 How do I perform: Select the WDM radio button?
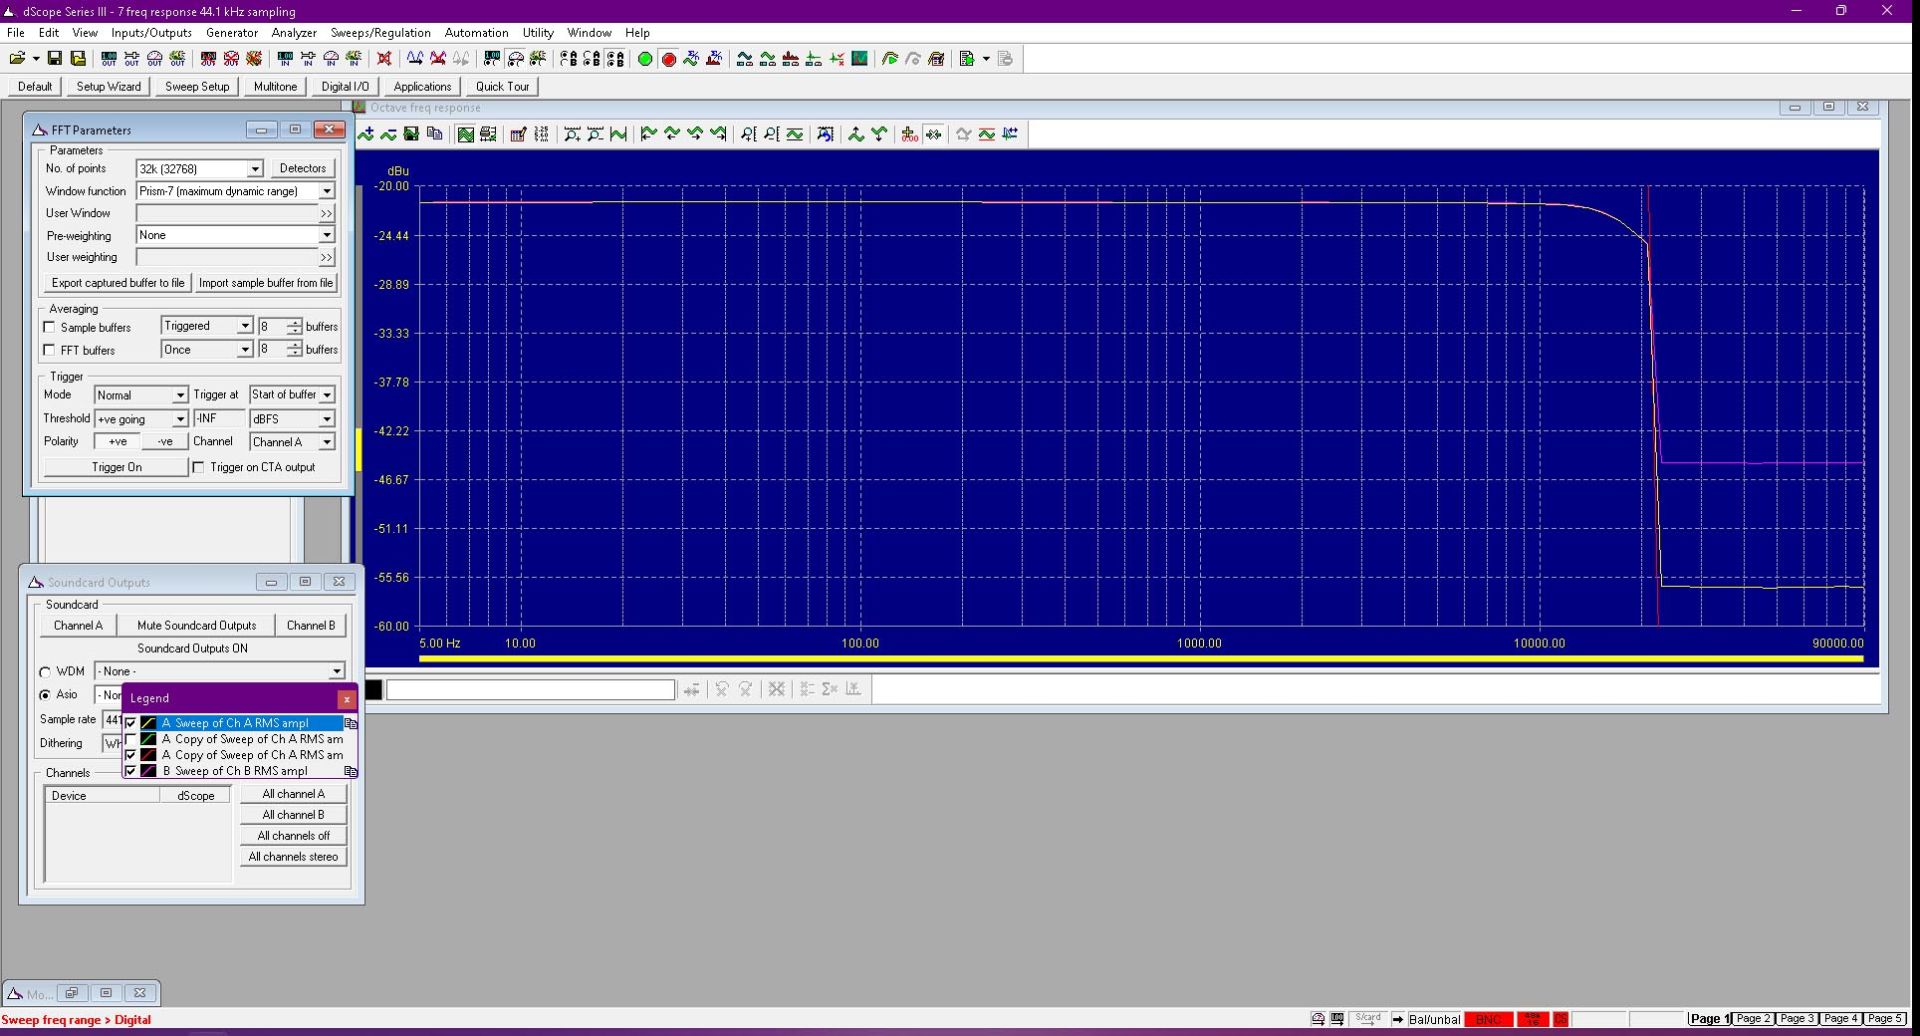click(45, 672)
